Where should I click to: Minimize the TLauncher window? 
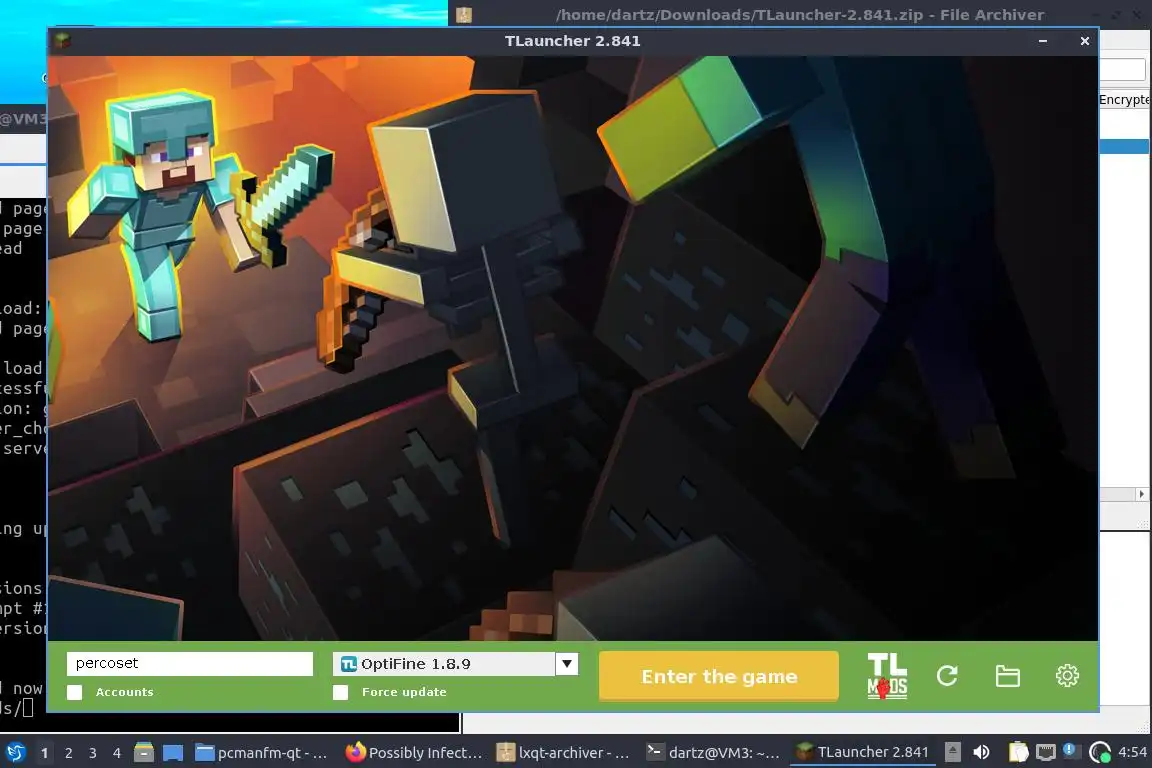(x=1043, y=41)
